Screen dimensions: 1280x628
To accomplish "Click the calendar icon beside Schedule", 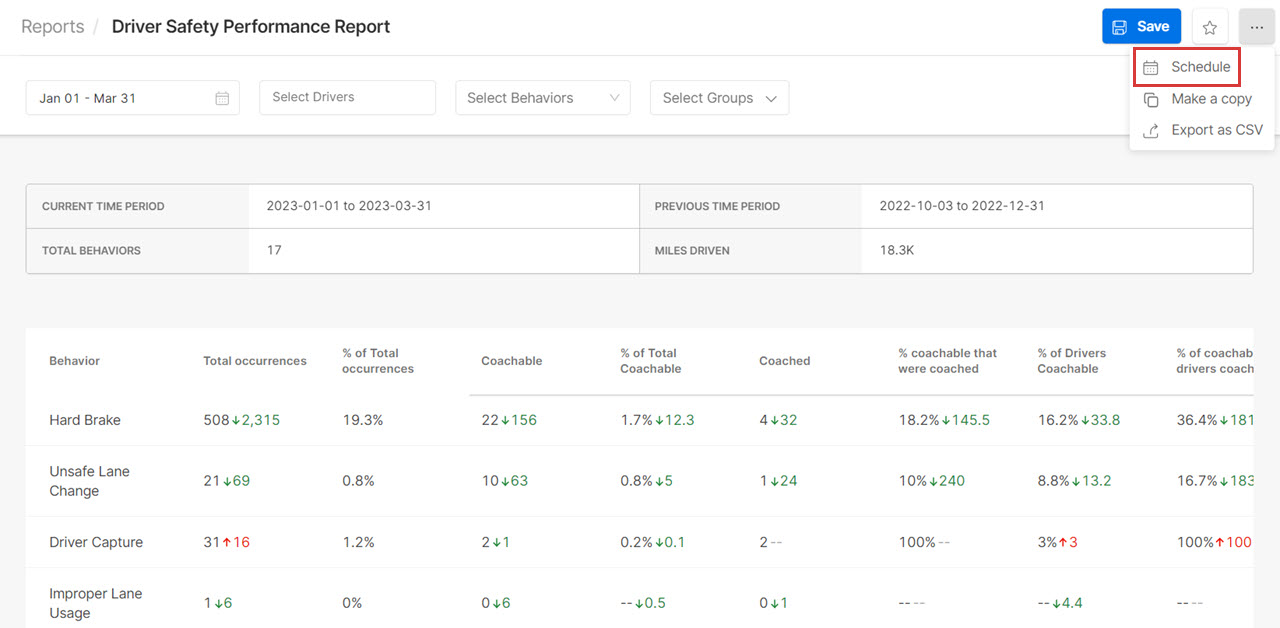I will point(1152,66).
